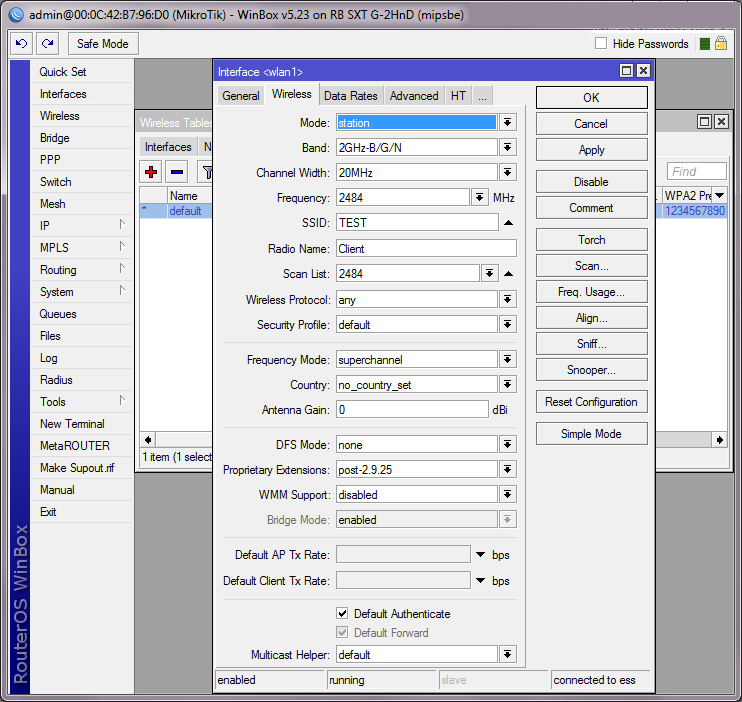This screenshot has width=742, height=702.
Task: Switch to the Data Rates tab
Action: point(351,96)
